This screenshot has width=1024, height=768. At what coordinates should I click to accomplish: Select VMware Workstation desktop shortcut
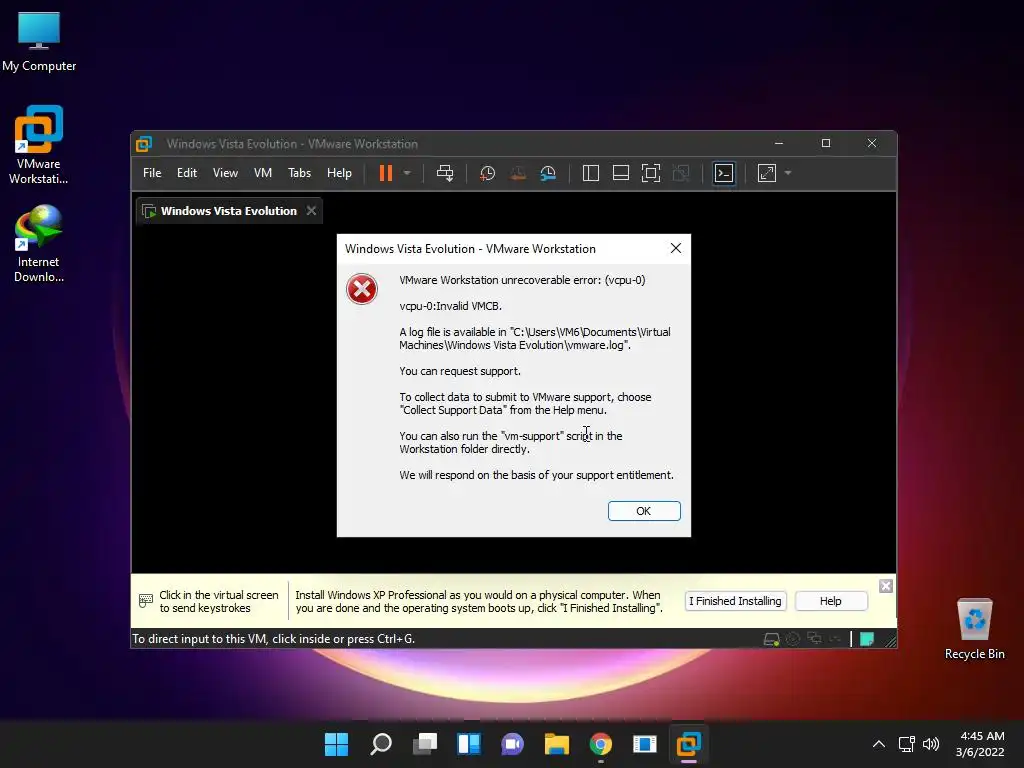(x=39, y=145)
